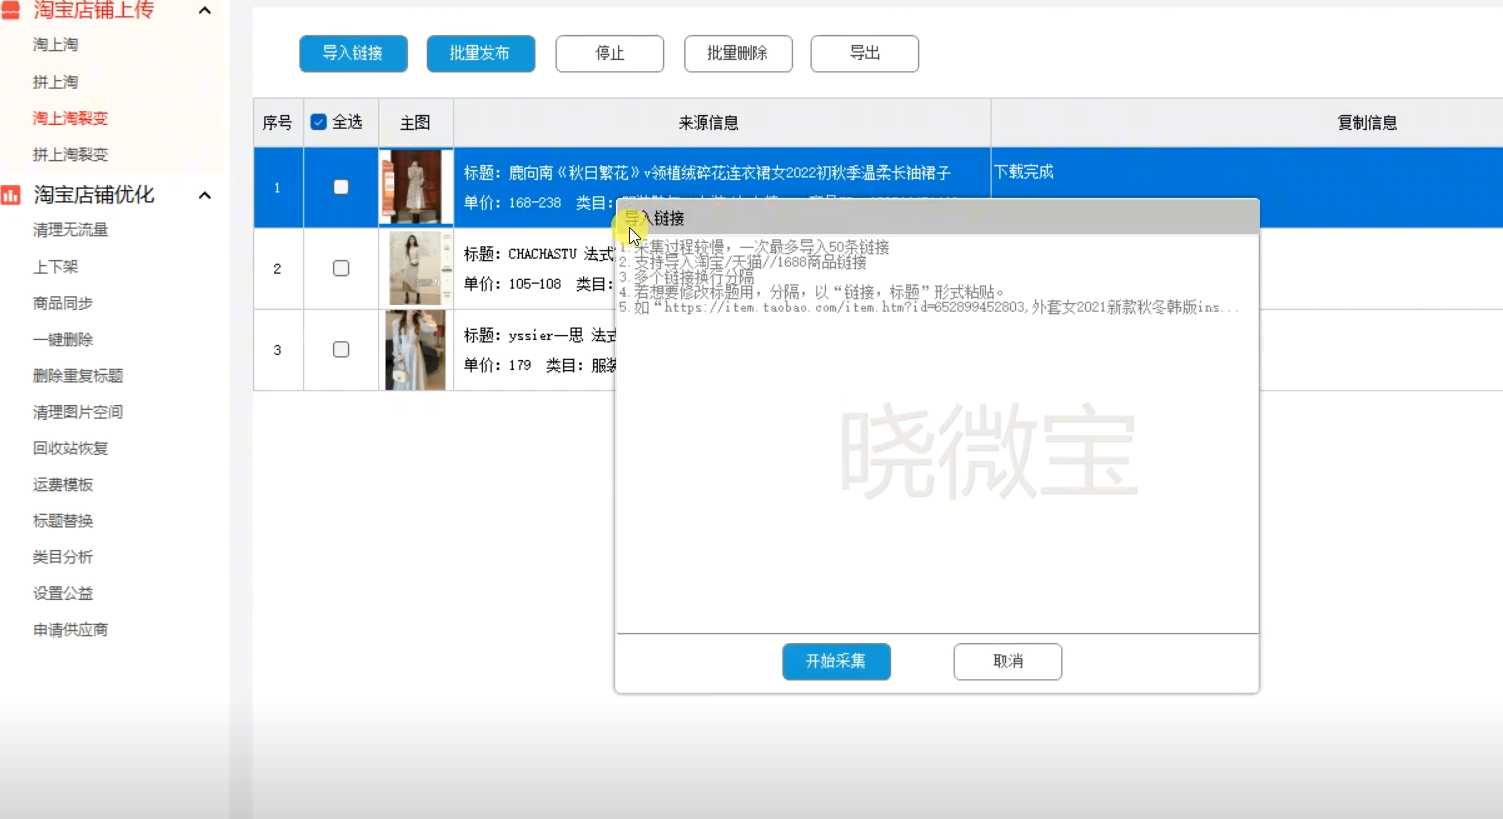Viewport: 1503px width, 819px height.
Task: Go to 一键删除
Action: coord(62,340)
